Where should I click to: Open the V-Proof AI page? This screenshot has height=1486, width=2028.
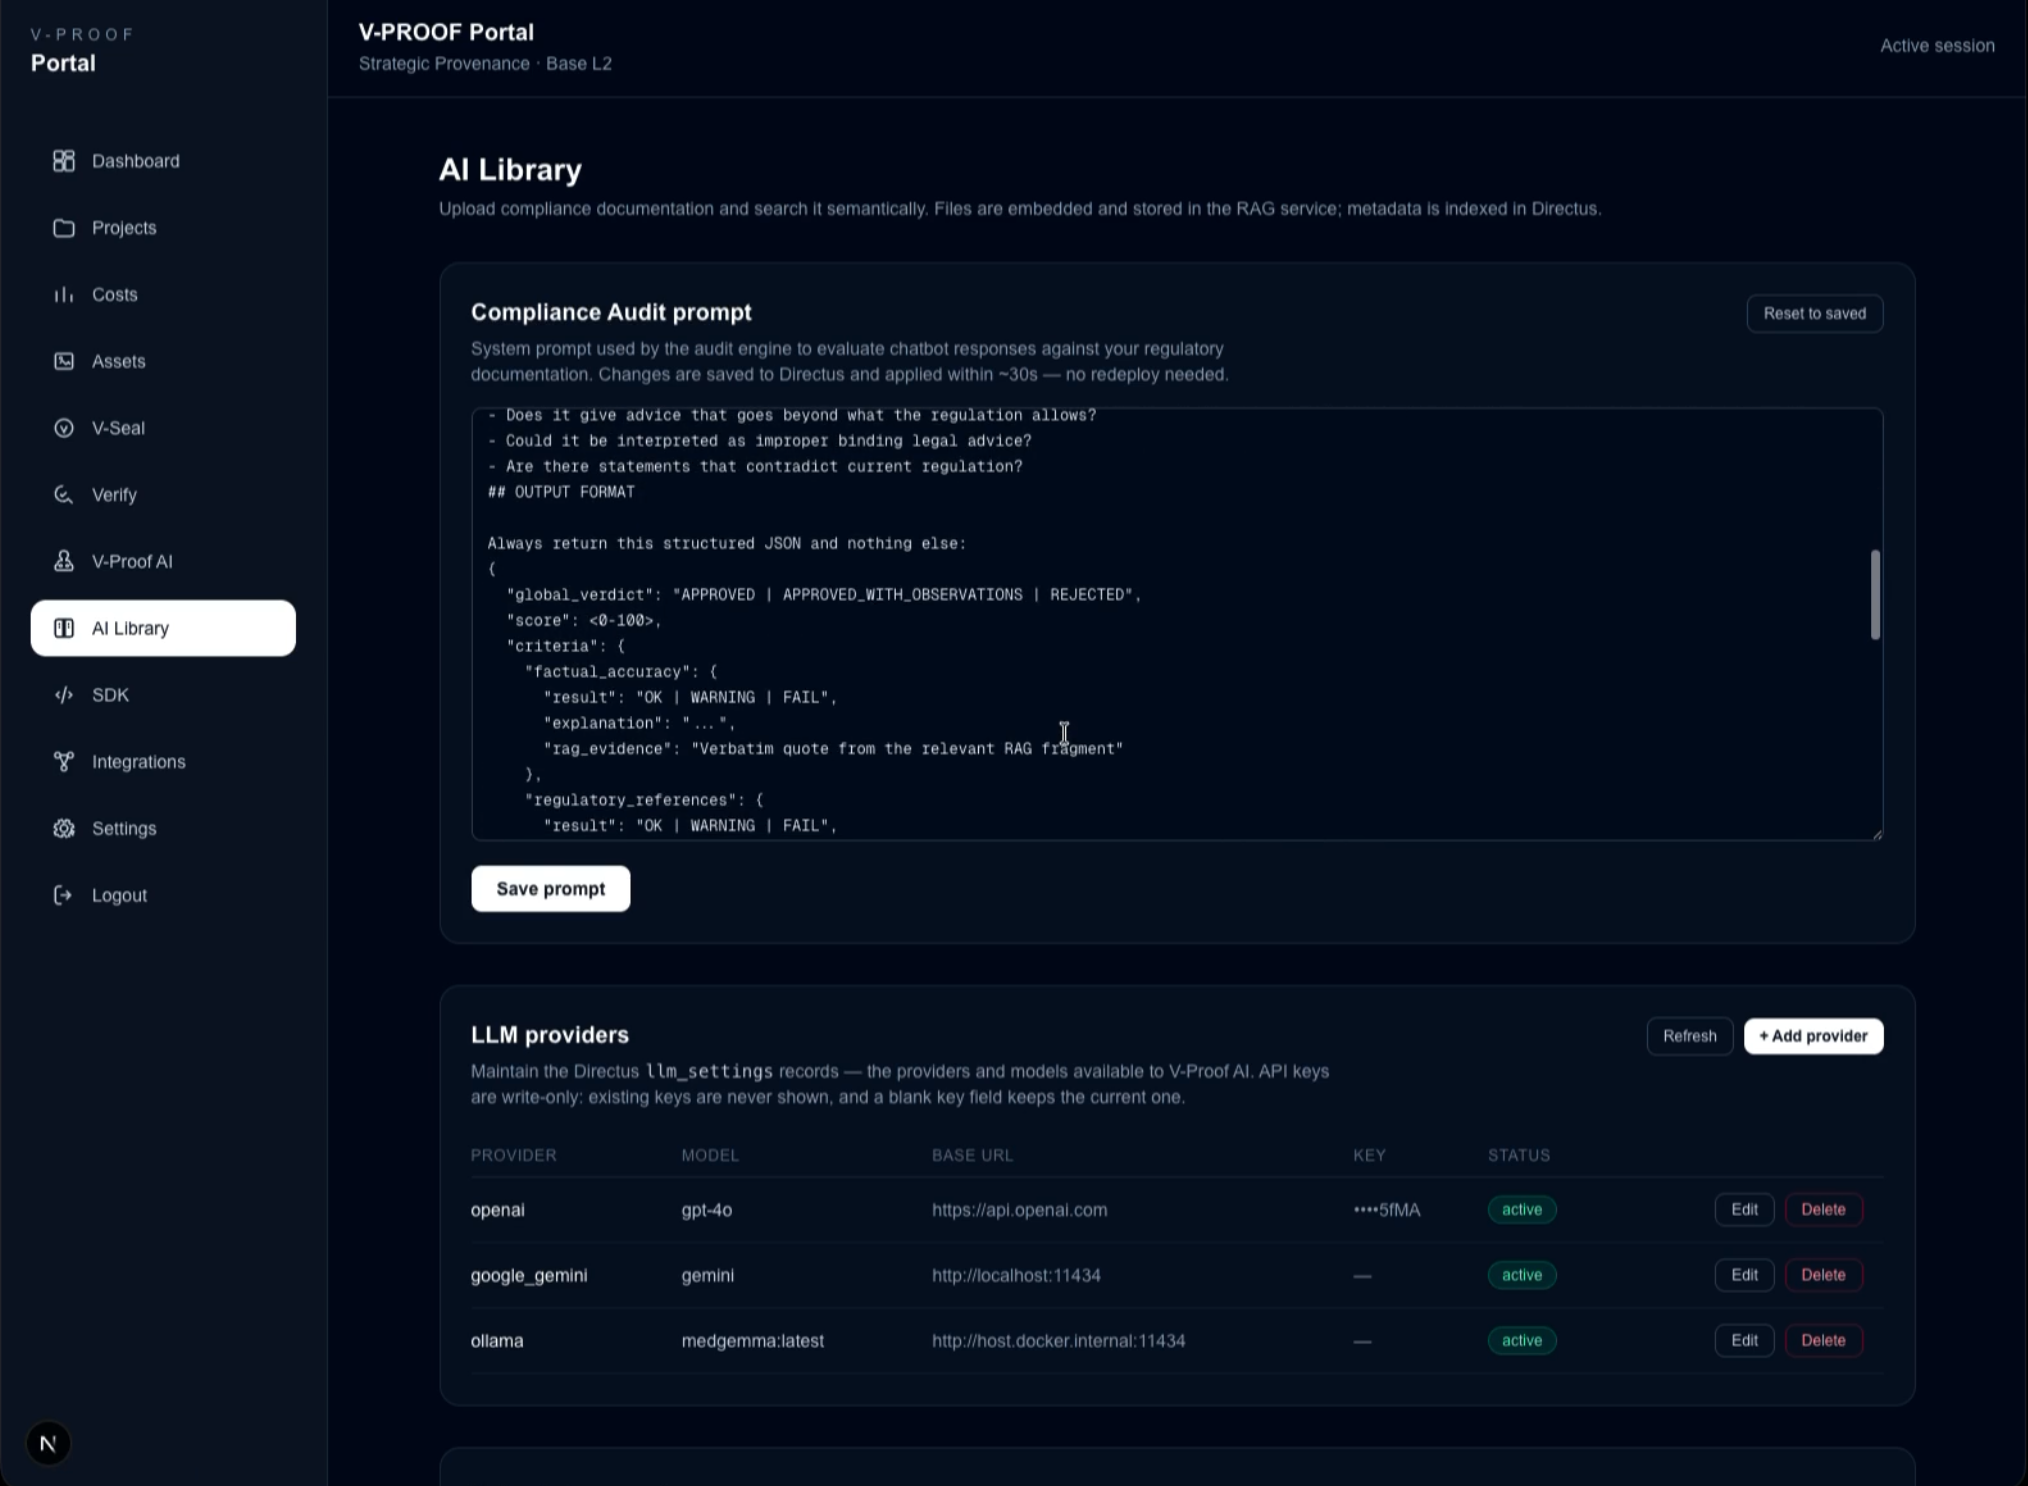pyautogui.click(x=163, y=561)
